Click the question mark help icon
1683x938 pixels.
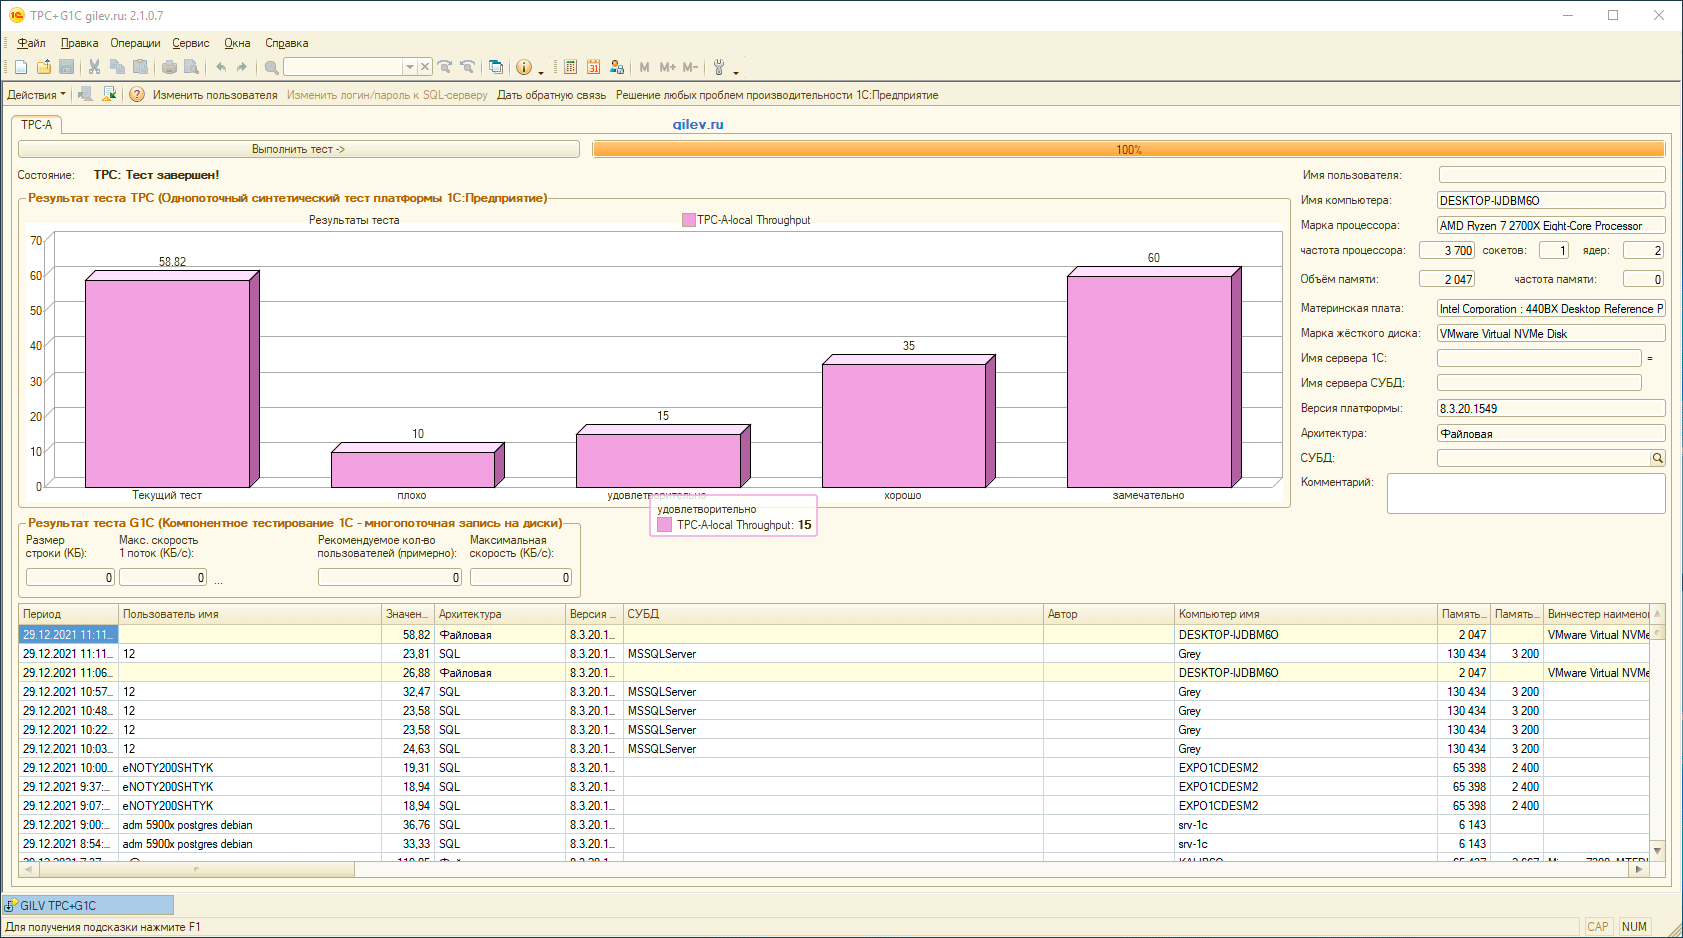point(137,95)
